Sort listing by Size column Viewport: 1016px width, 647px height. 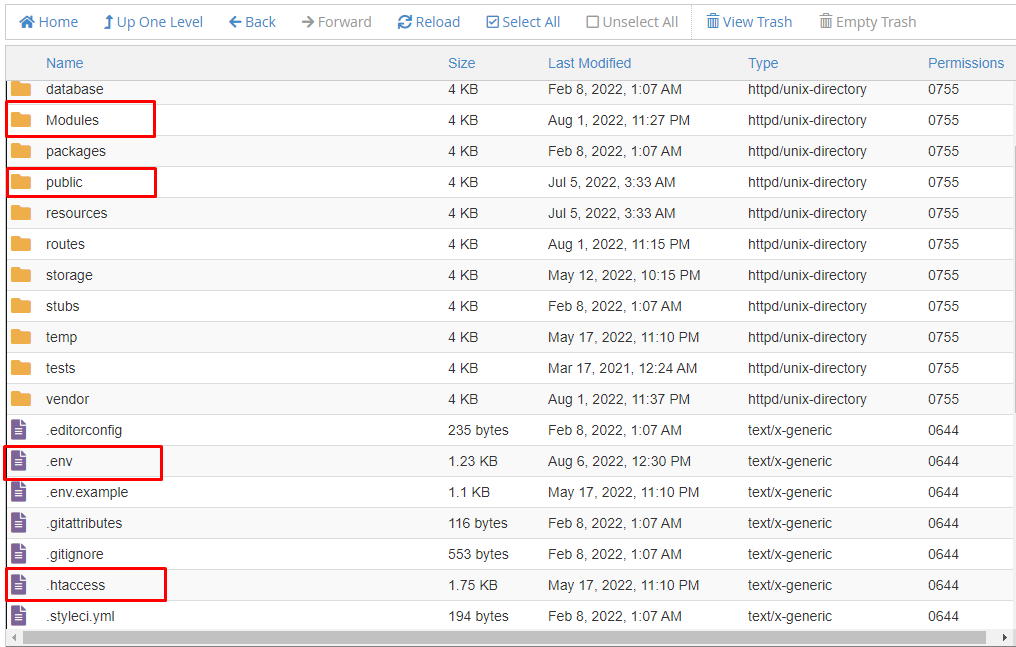pyautogui.click(x=461, y=63)
